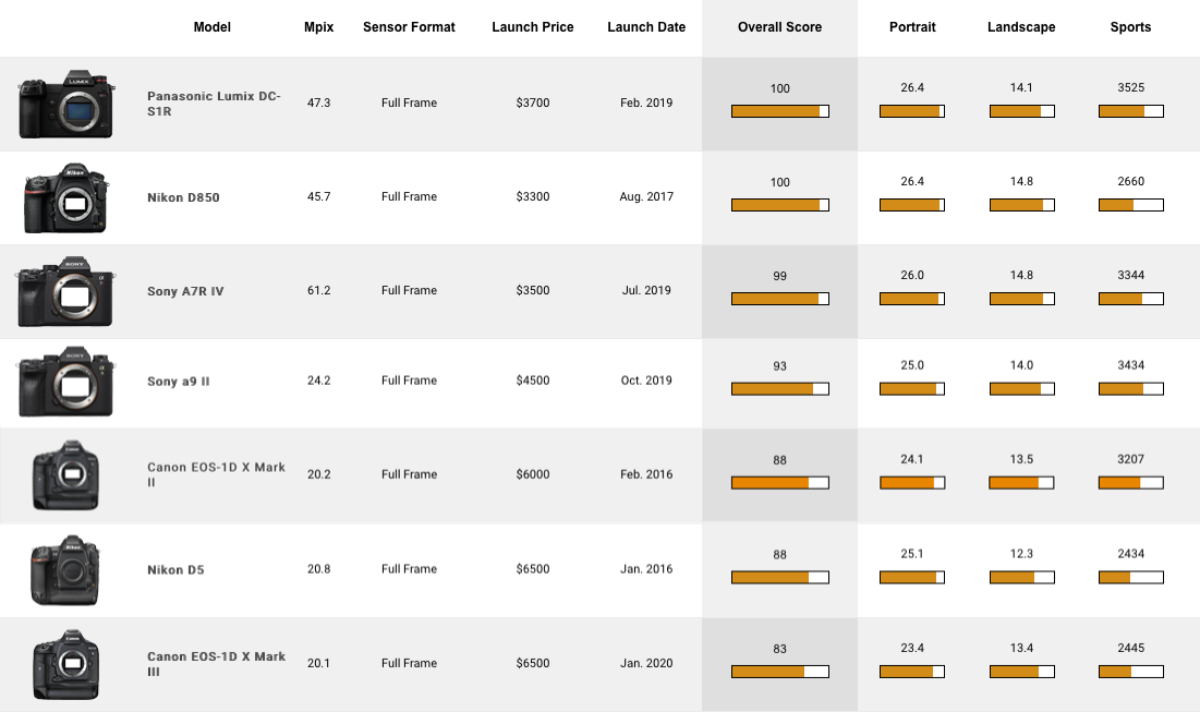Open the Nikon D850 model name link
Screen dimensions: 1200x712
183,198
